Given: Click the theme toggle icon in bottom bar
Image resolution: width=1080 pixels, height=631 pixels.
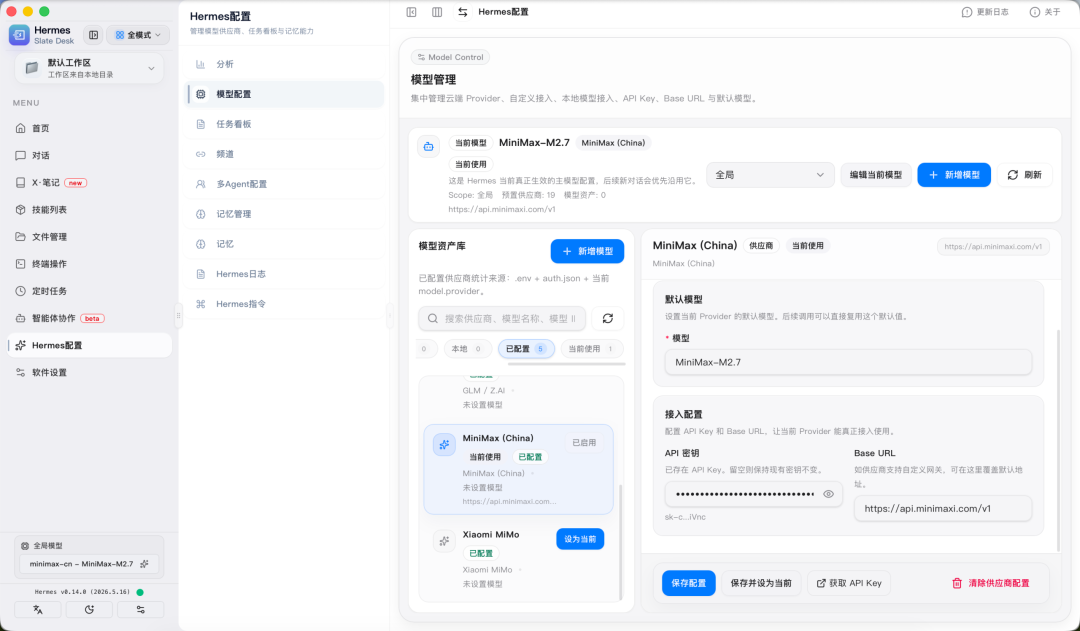Looking at the screenshot, I should (x=90, y=610).
